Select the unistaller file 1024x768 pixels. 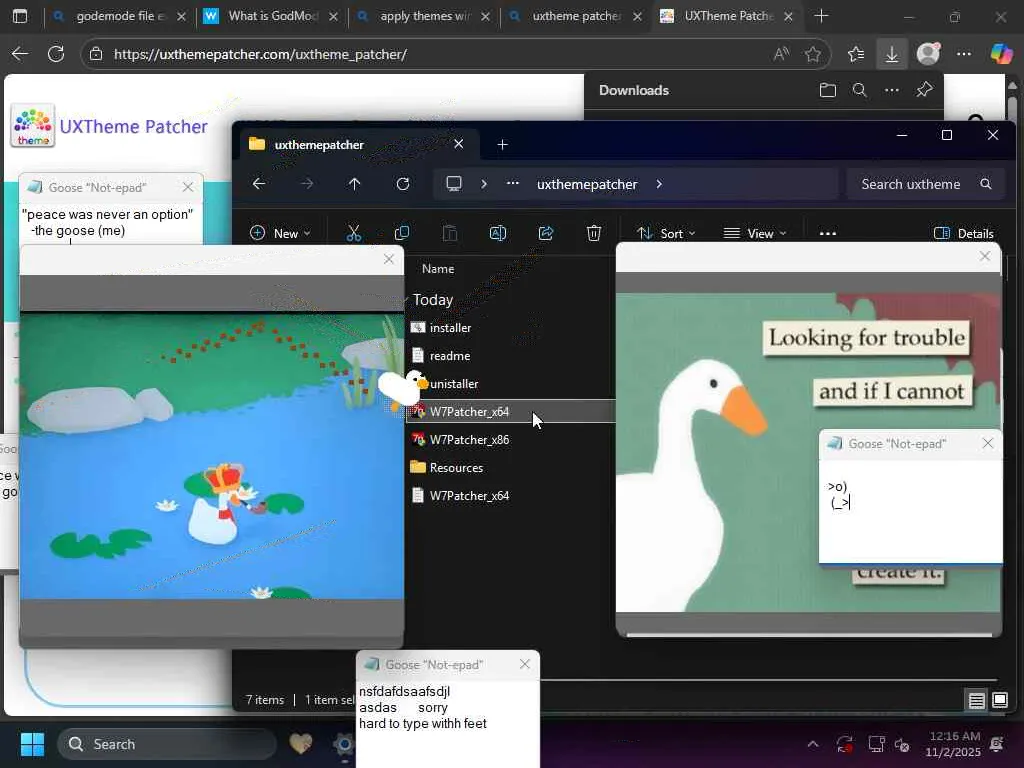point(454,383)
